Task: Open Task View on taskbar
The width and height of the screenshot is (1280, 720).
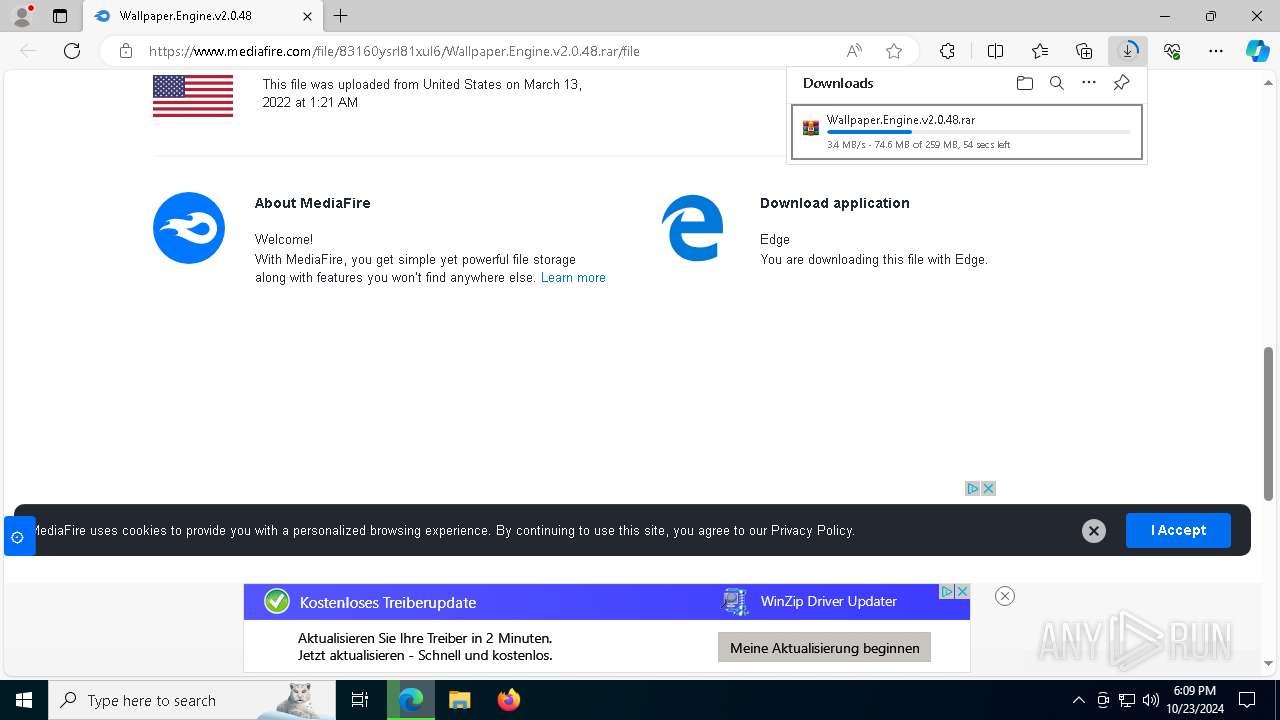Action: click(x=360, y=700)
